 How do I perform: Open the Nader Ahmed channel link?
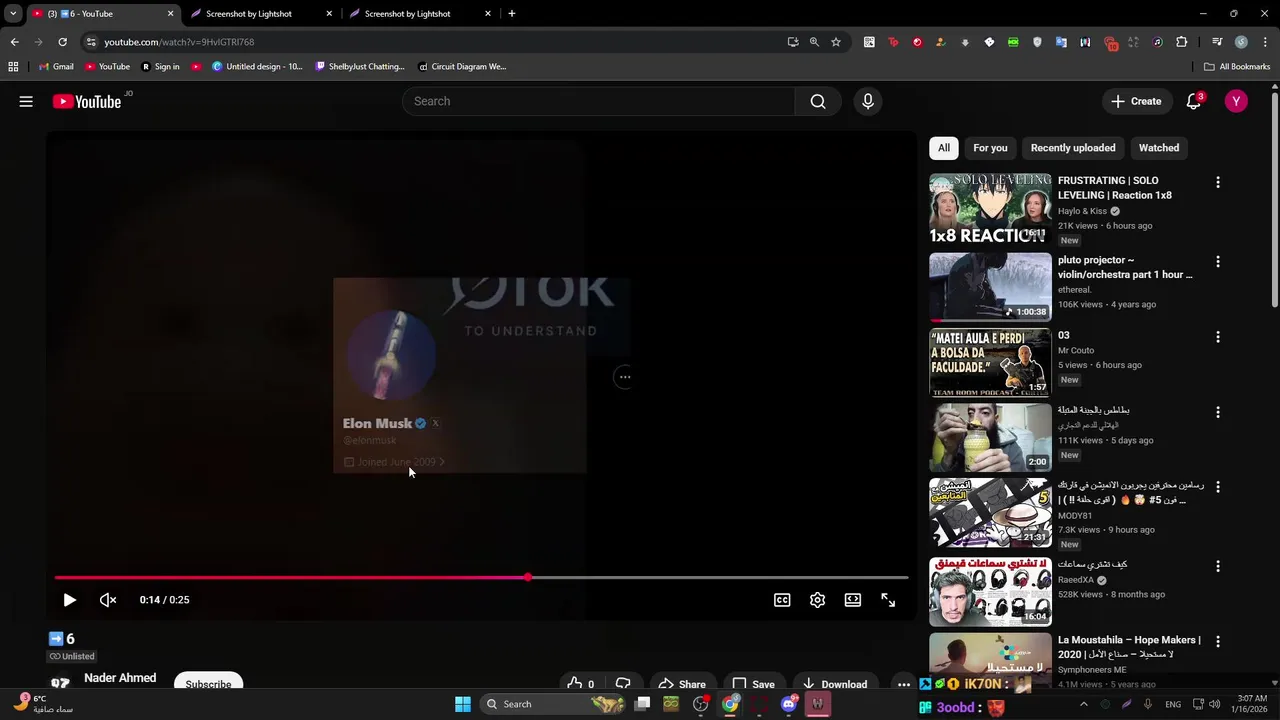pos(120,678)
